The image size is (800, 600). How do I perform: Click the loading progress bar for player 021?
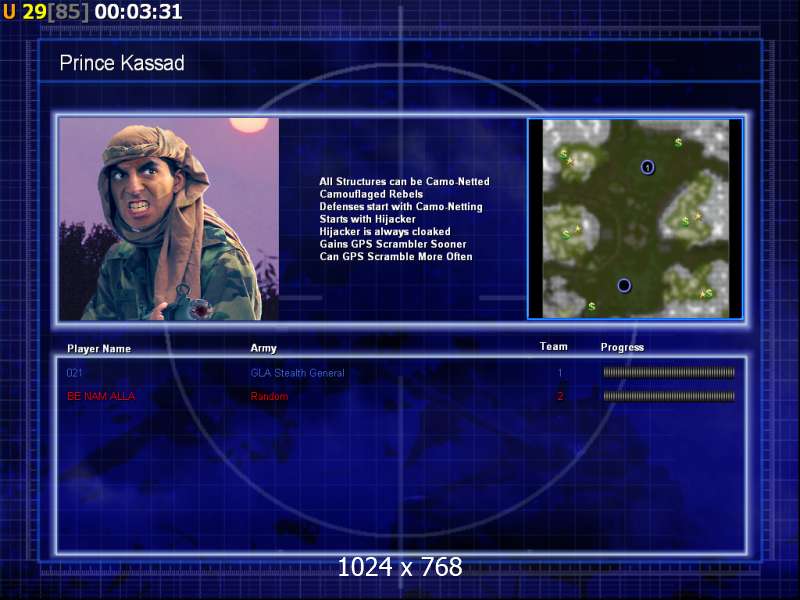tap(669, 372)
